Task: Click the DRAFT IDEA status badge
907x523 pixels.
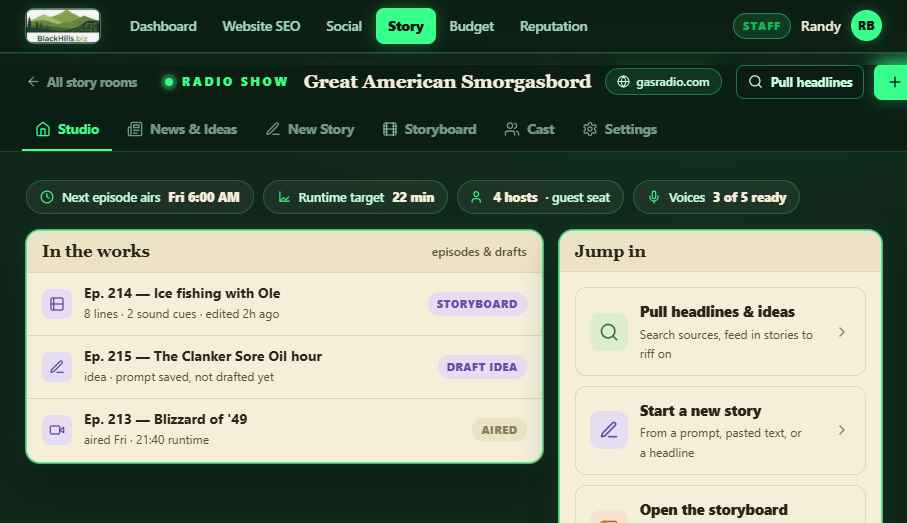Action: pyautogui.click(x=482, y=367)
